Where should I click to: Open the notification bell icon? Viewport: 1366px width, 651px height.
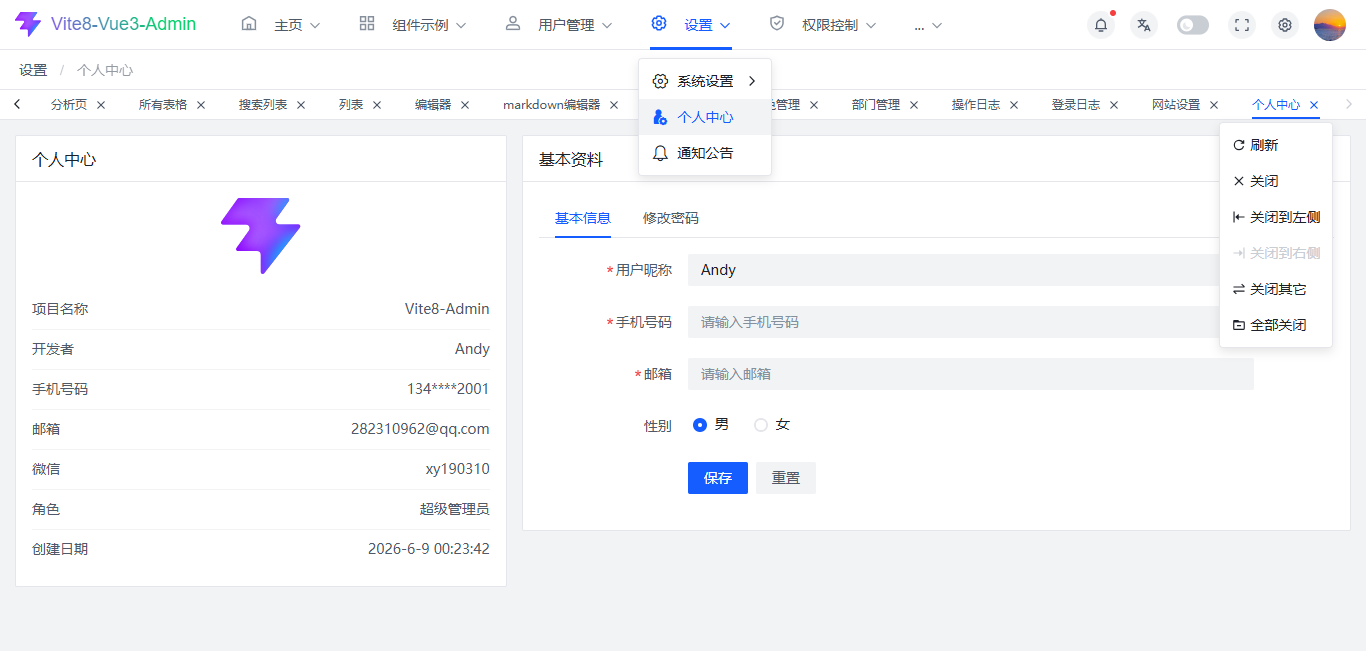(x=1101, y=25)
